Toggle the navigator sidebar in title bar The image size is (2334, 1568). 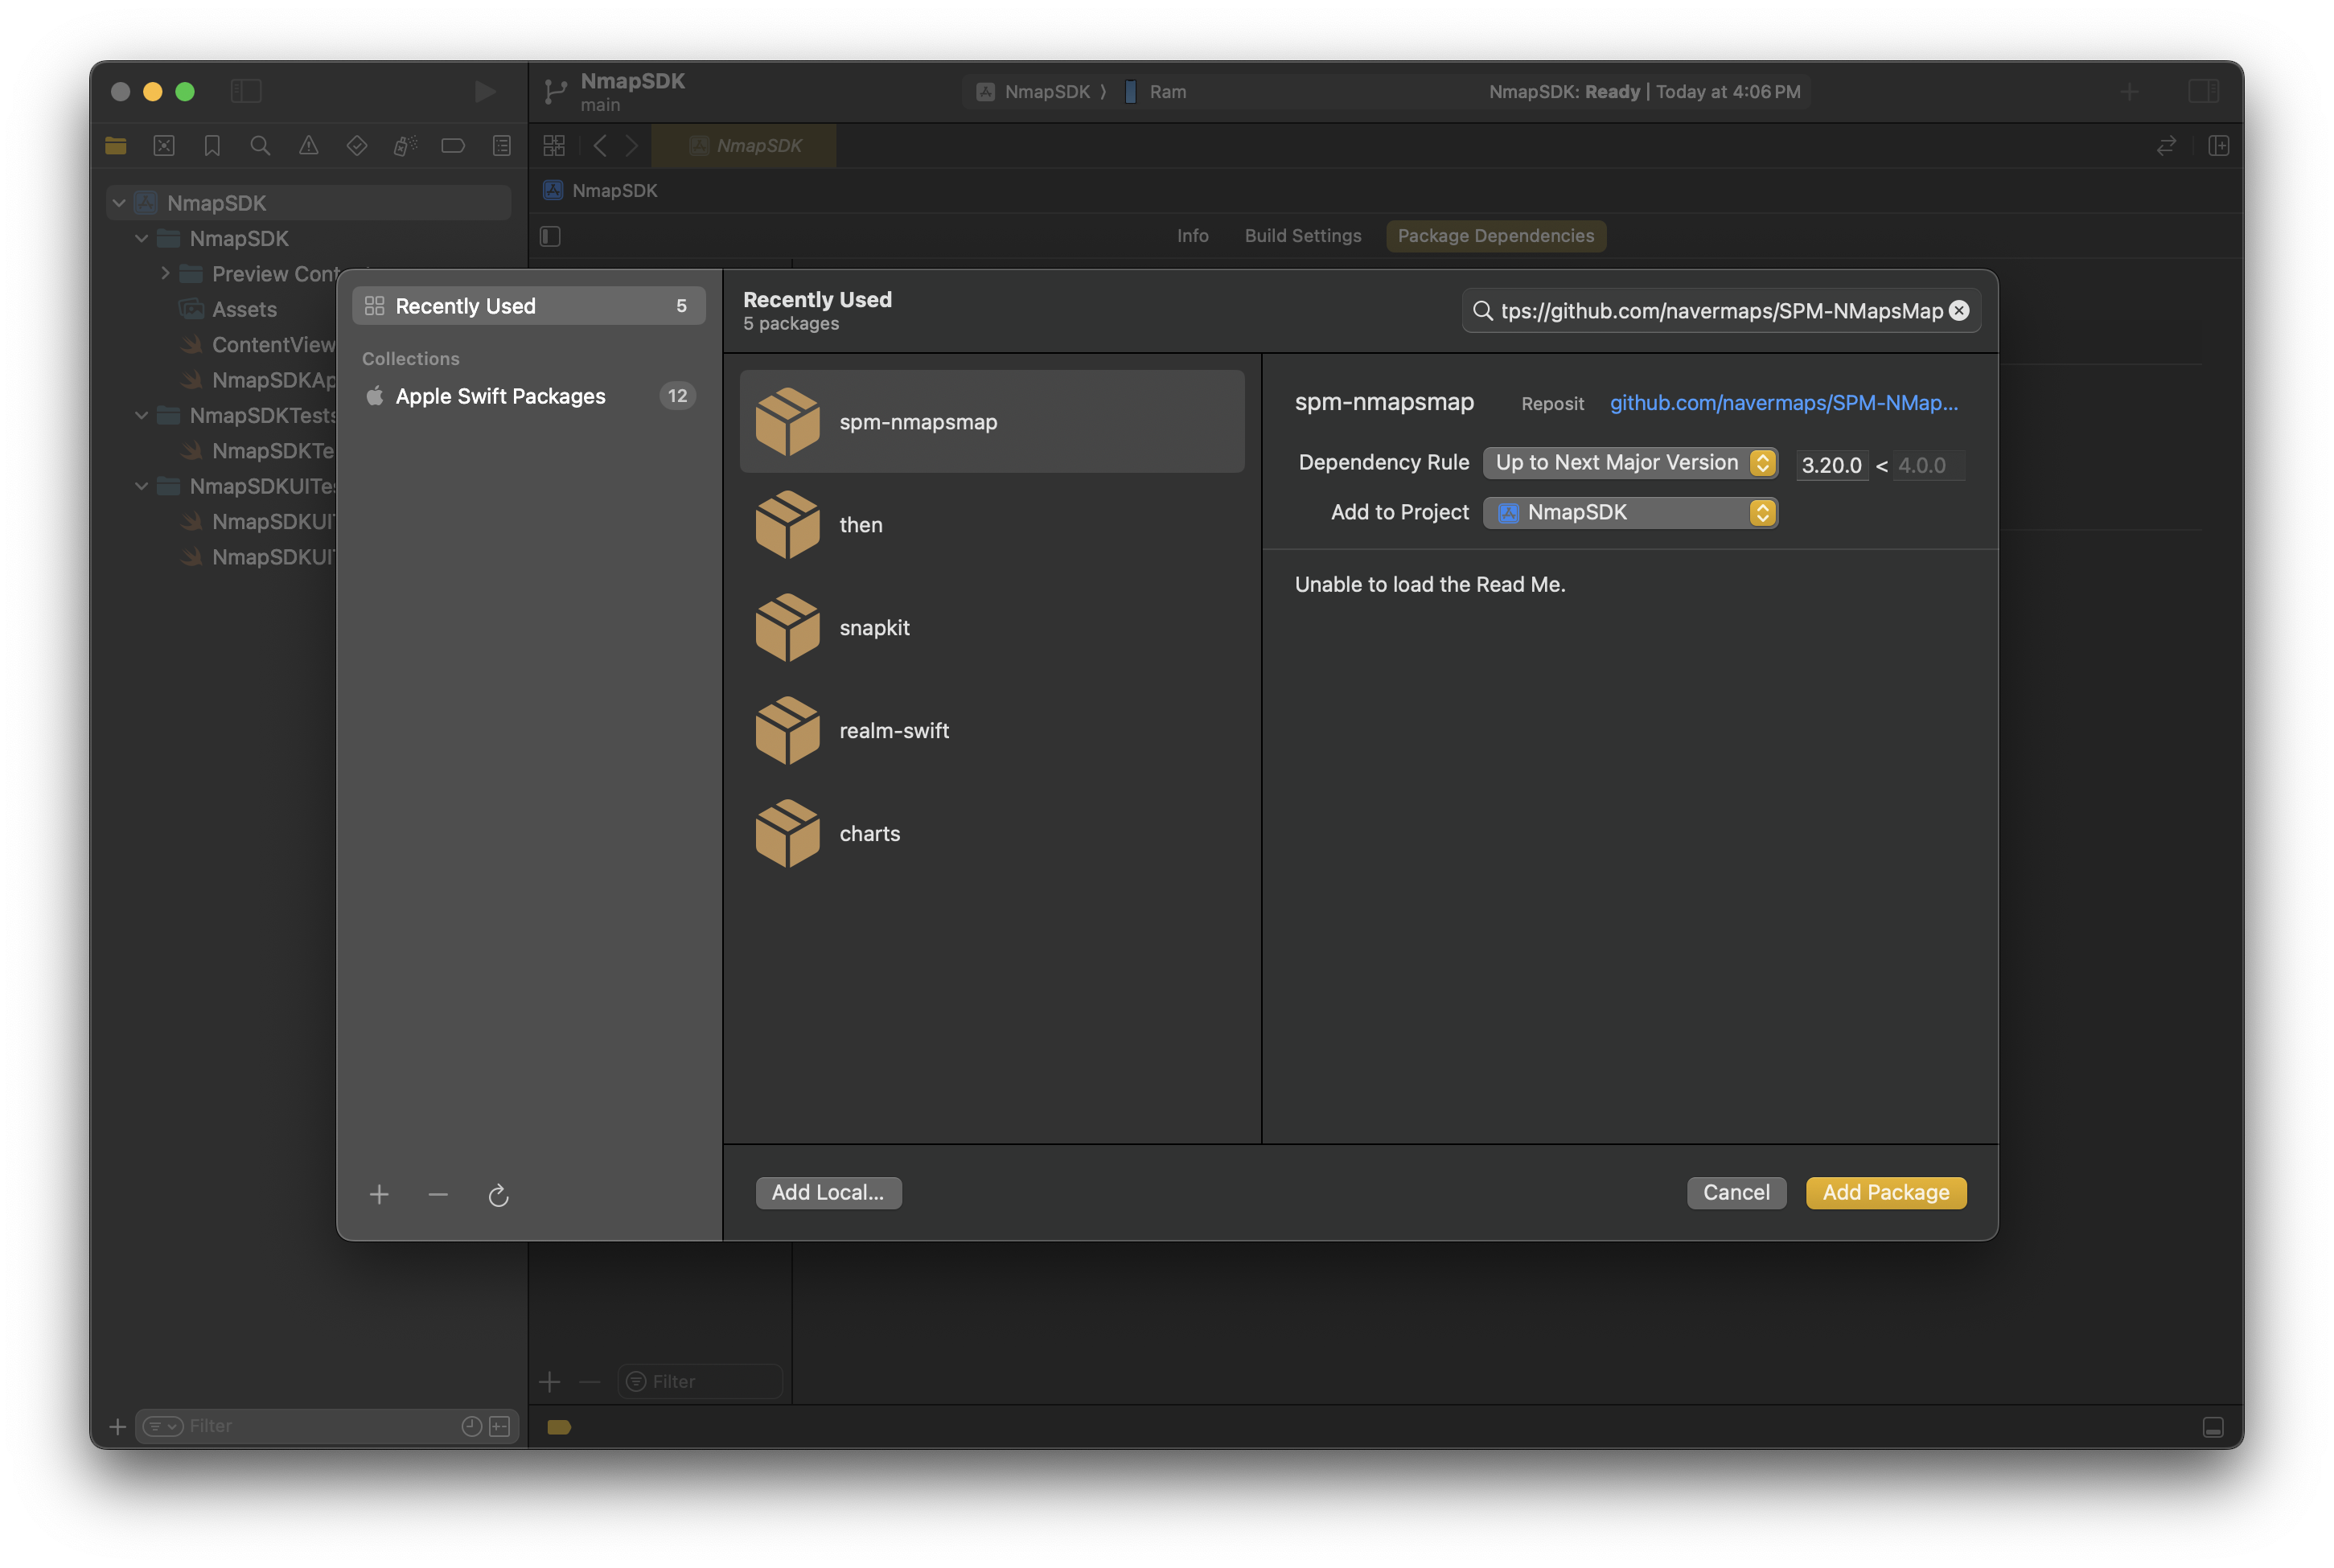(246, 92)
